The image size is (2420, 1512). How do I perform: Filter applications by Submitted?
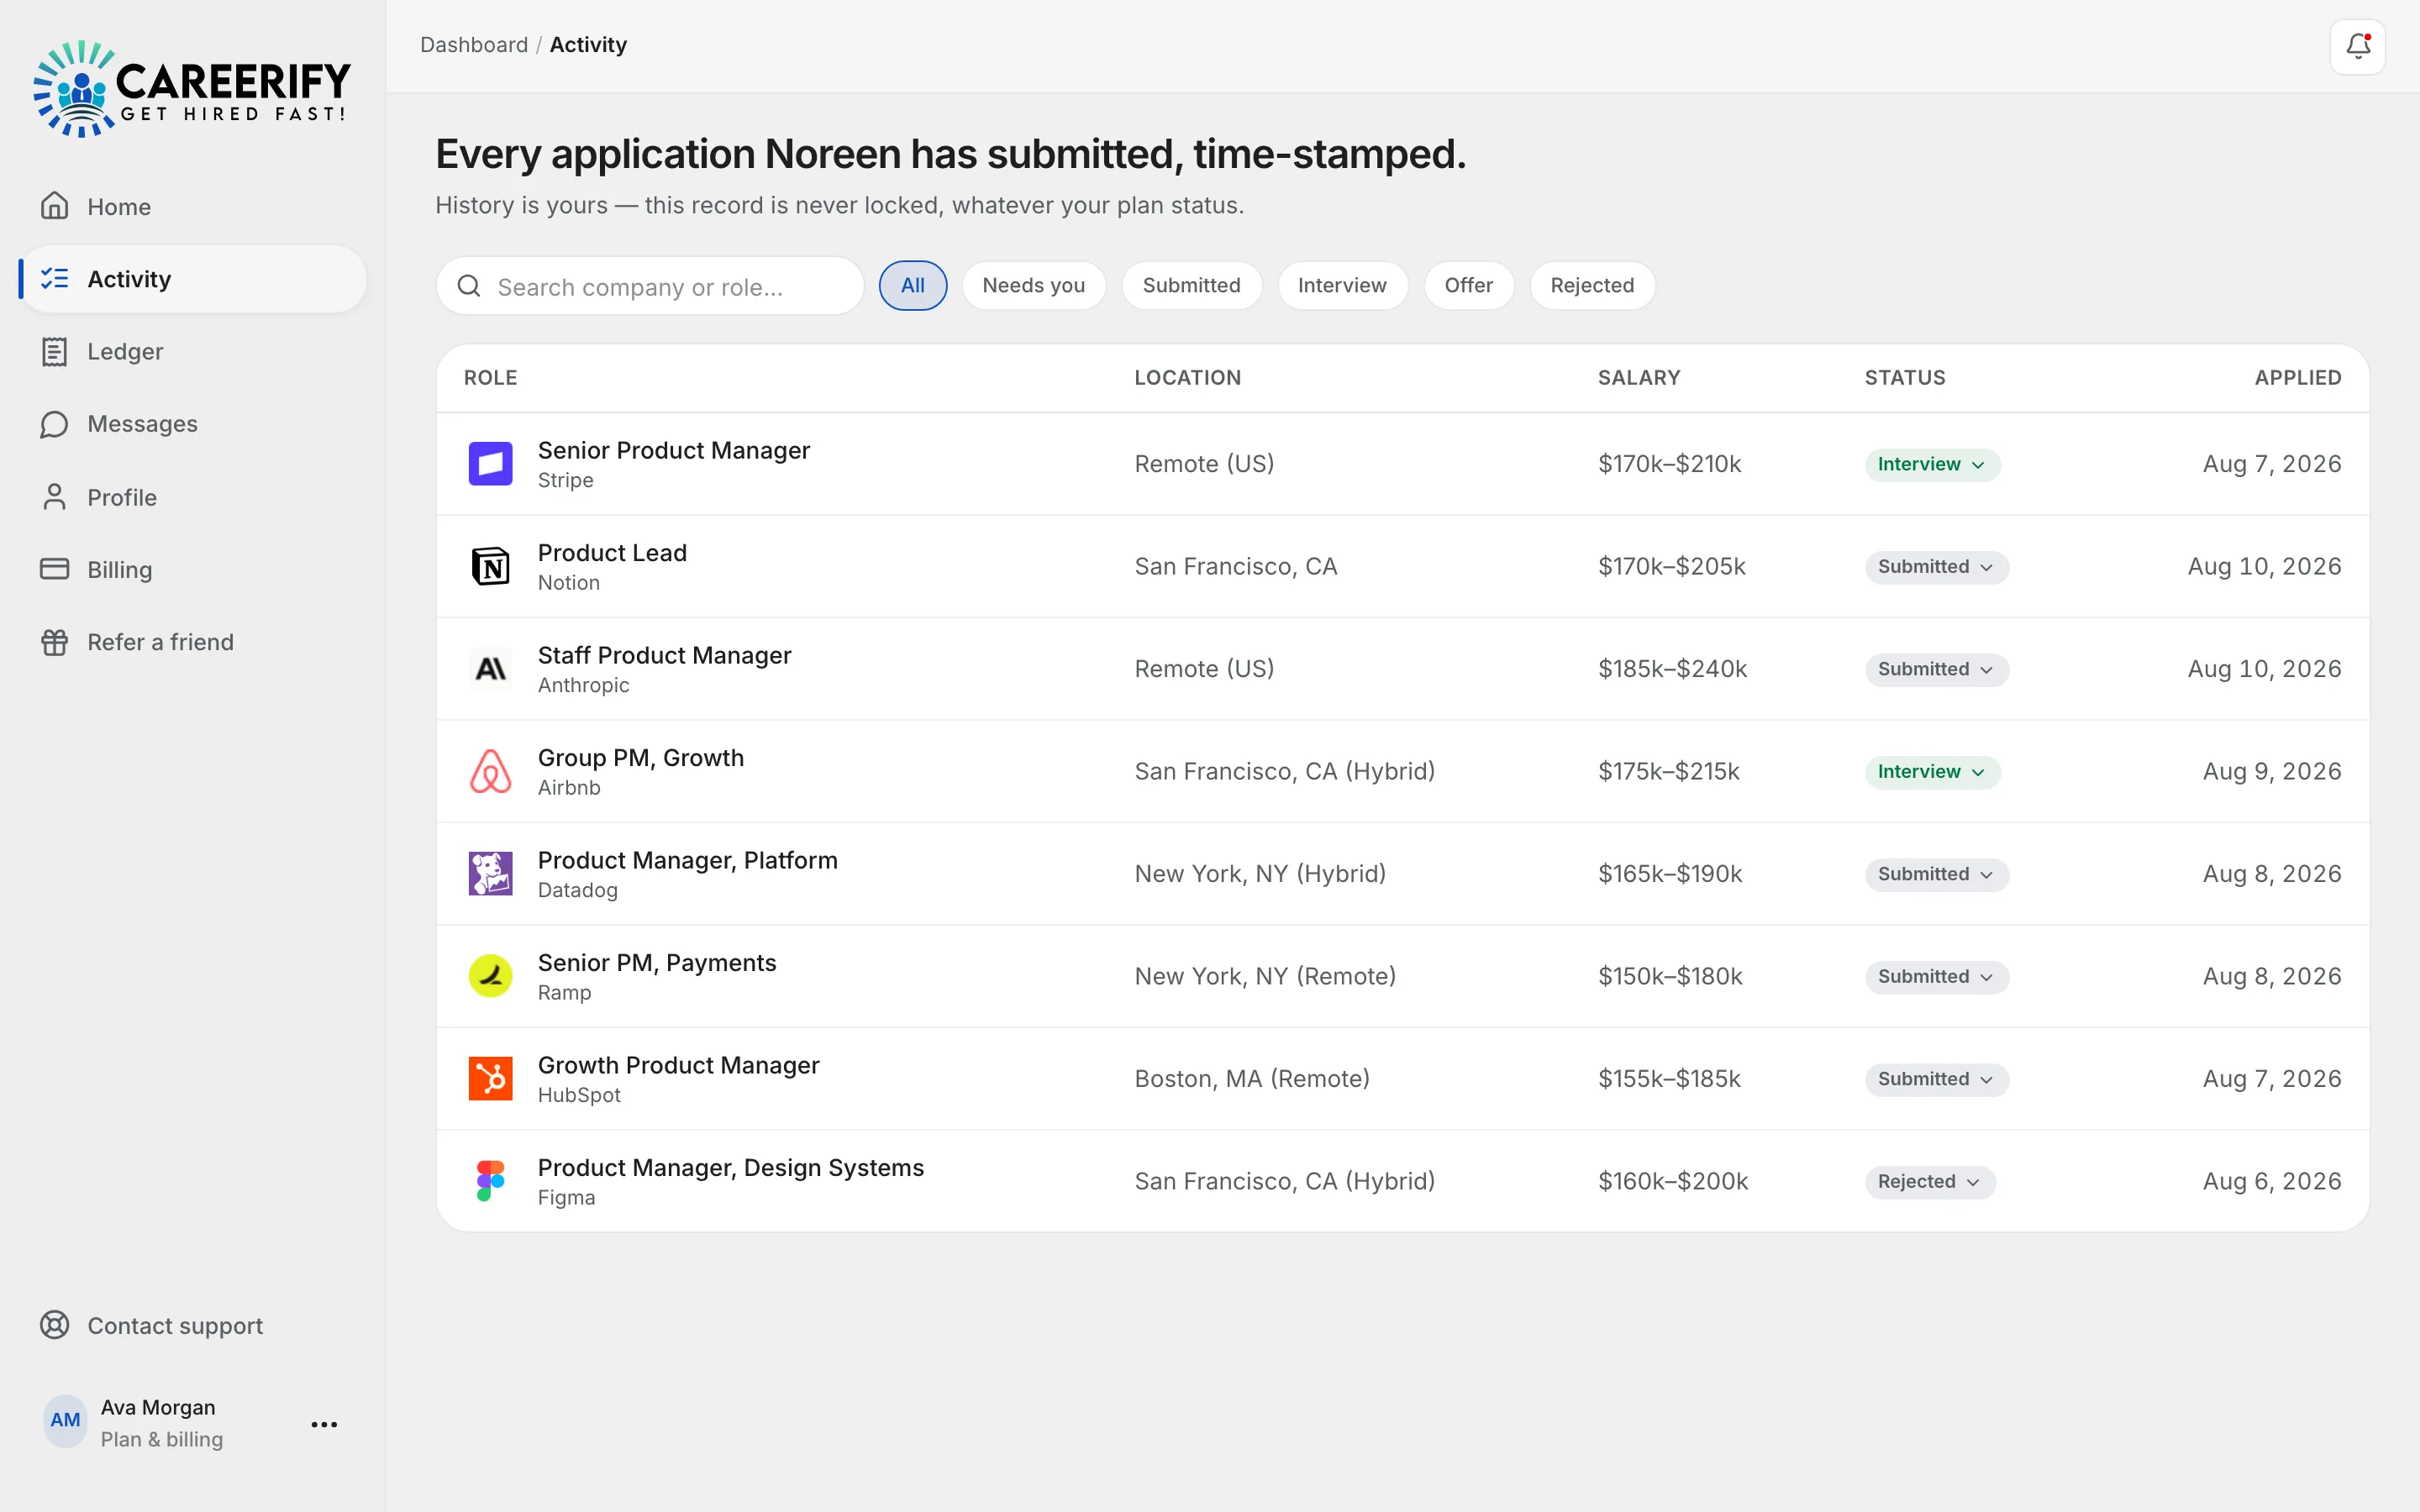1191,286
